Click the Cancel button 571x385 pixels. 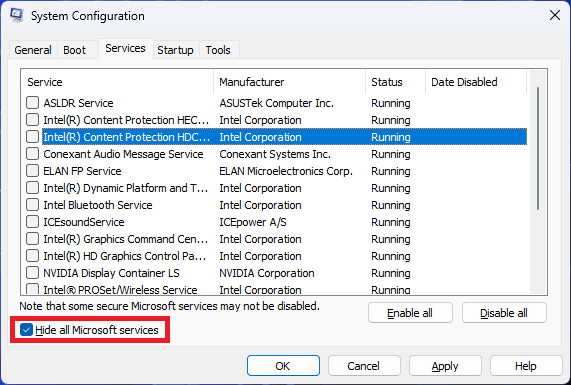(x=364, y=366)
